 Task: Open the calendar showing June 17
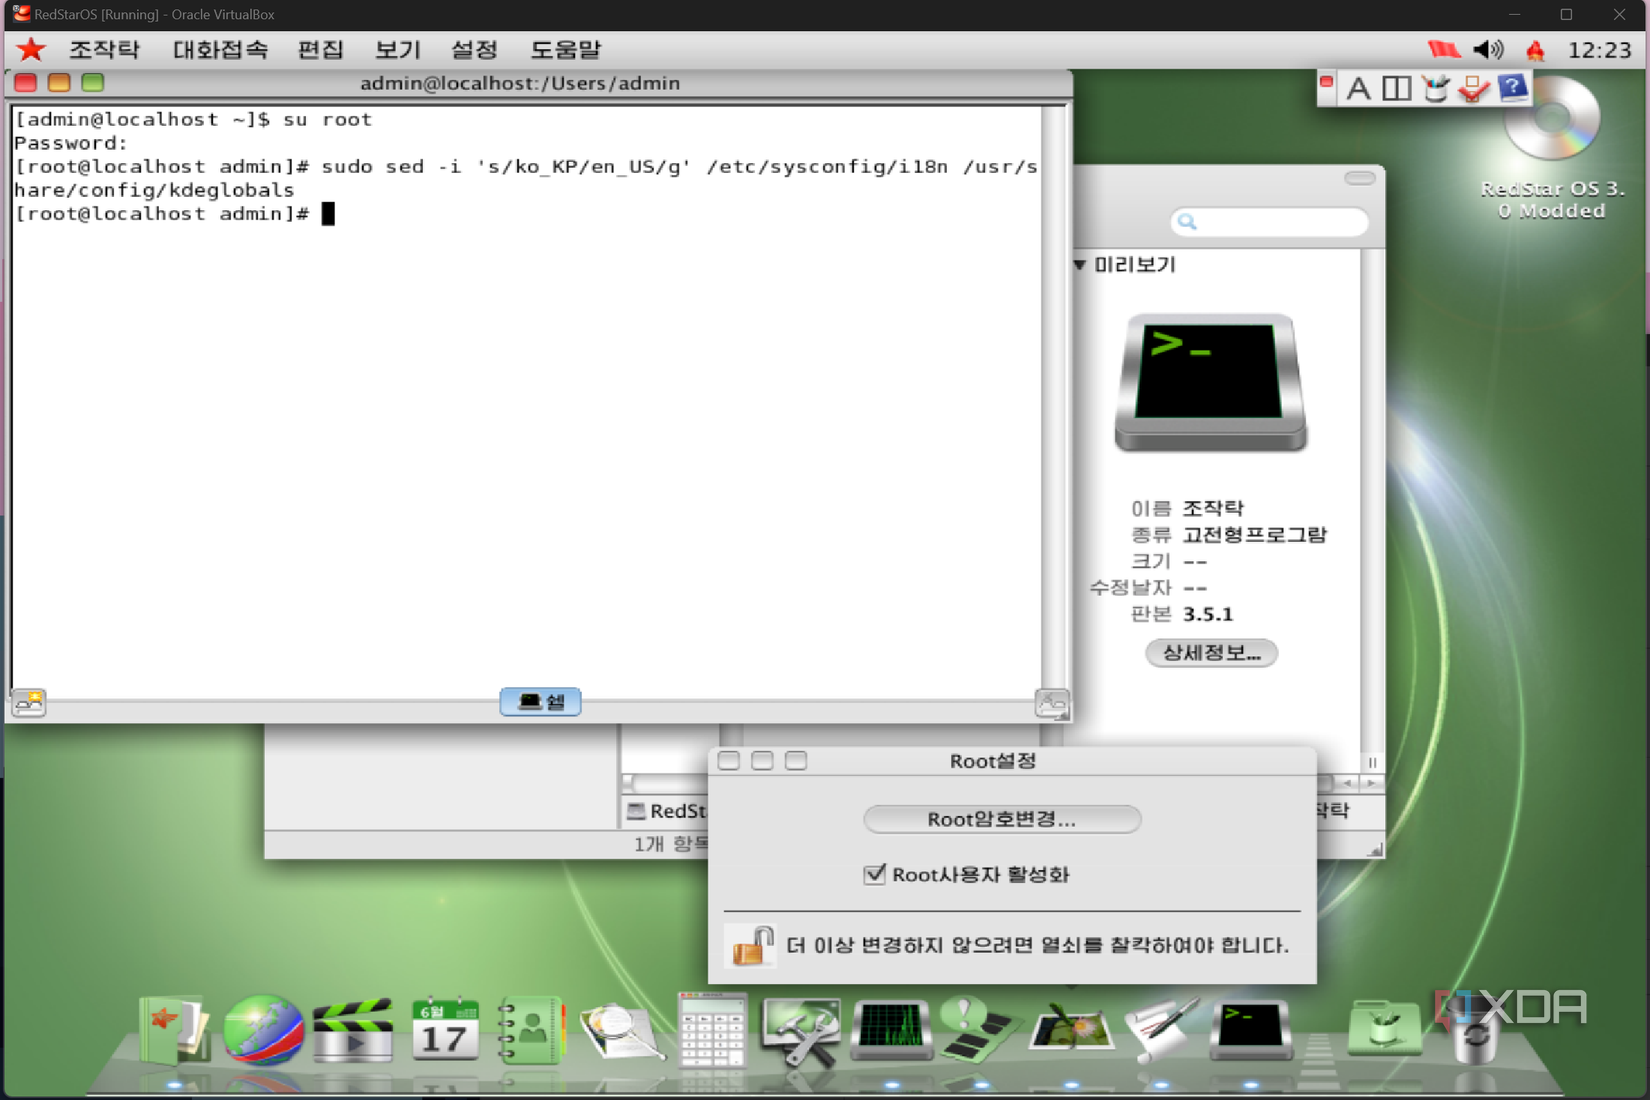point(445,1030)
